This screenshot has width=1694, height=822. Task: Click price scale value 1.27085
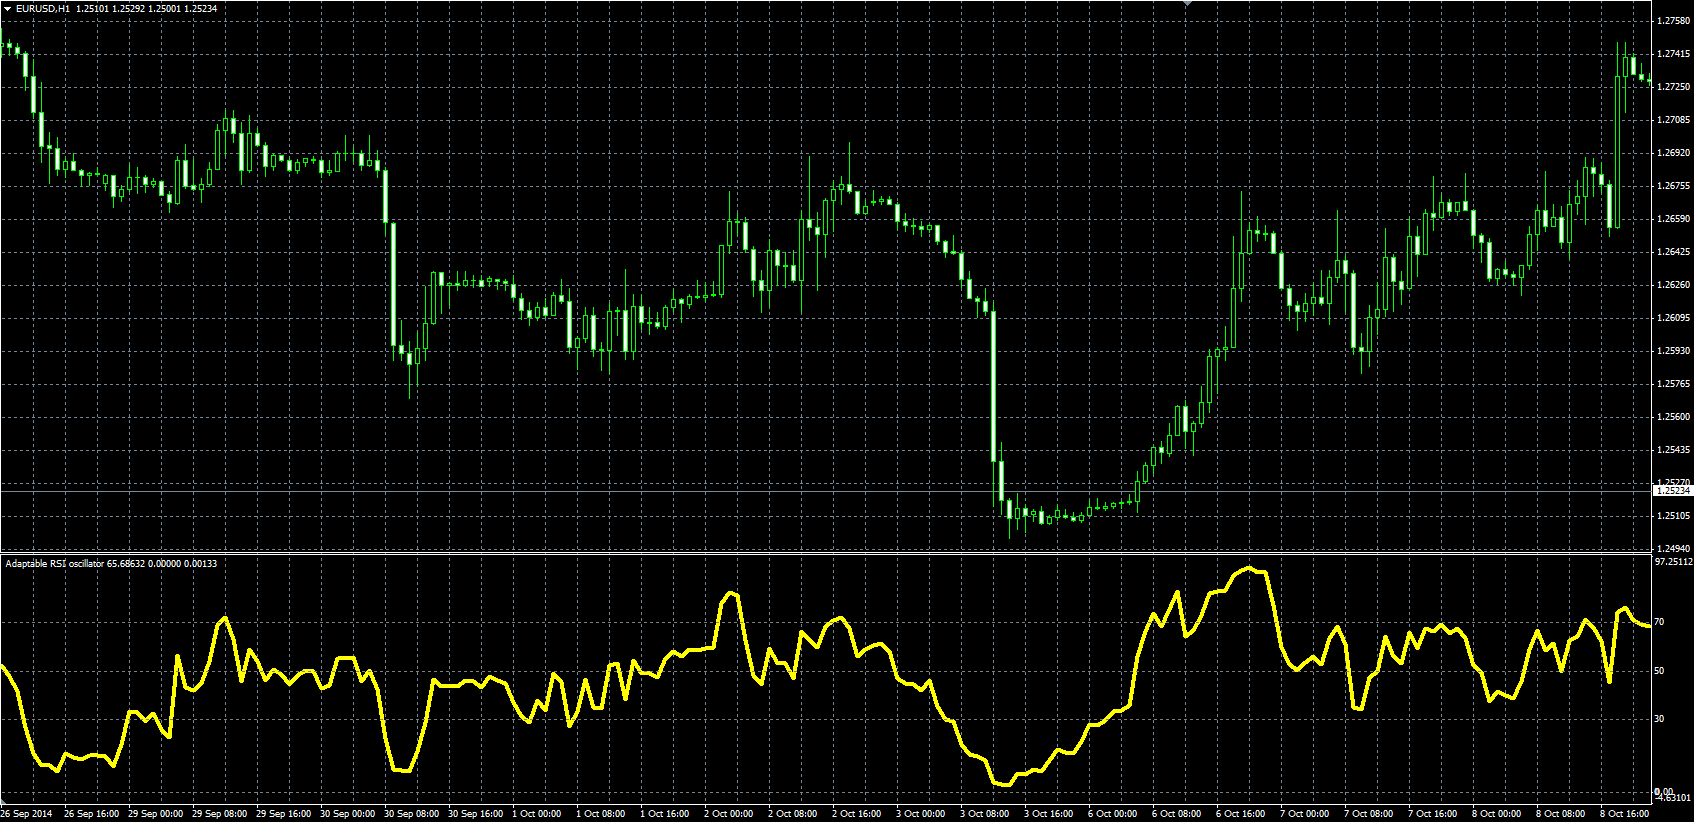(x=1673, y=120)
